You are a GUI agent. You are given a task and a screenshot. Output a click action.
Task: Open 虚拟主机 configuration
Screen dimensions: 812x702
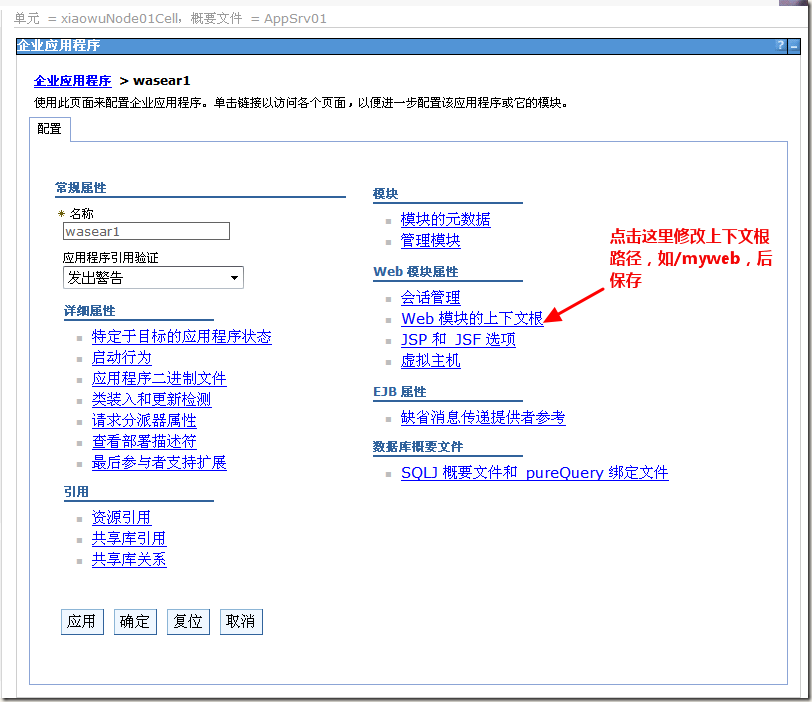tap(430, 360)
